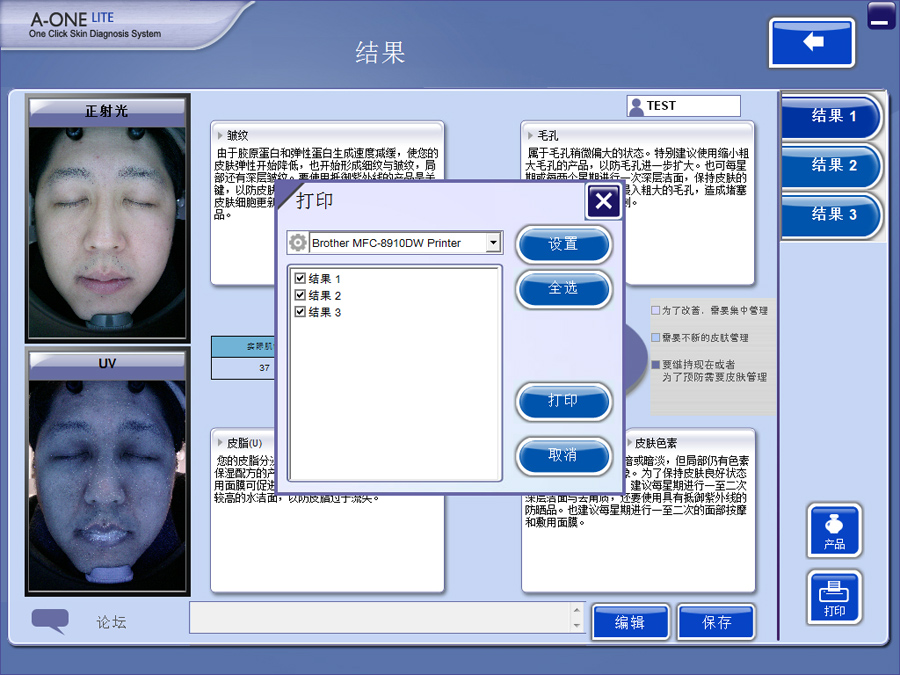
Task: Close the 打印 dialog with X
Action: coord(603,201)
